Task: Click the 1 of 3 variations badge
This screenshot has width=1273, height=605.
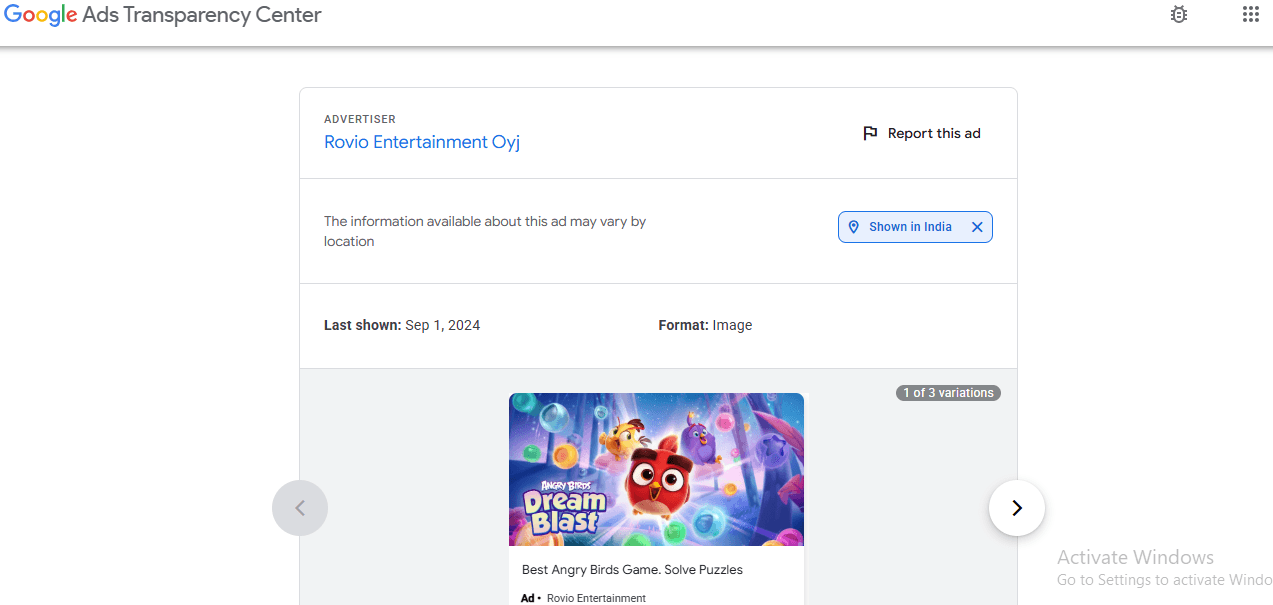Action: (948, 393)
